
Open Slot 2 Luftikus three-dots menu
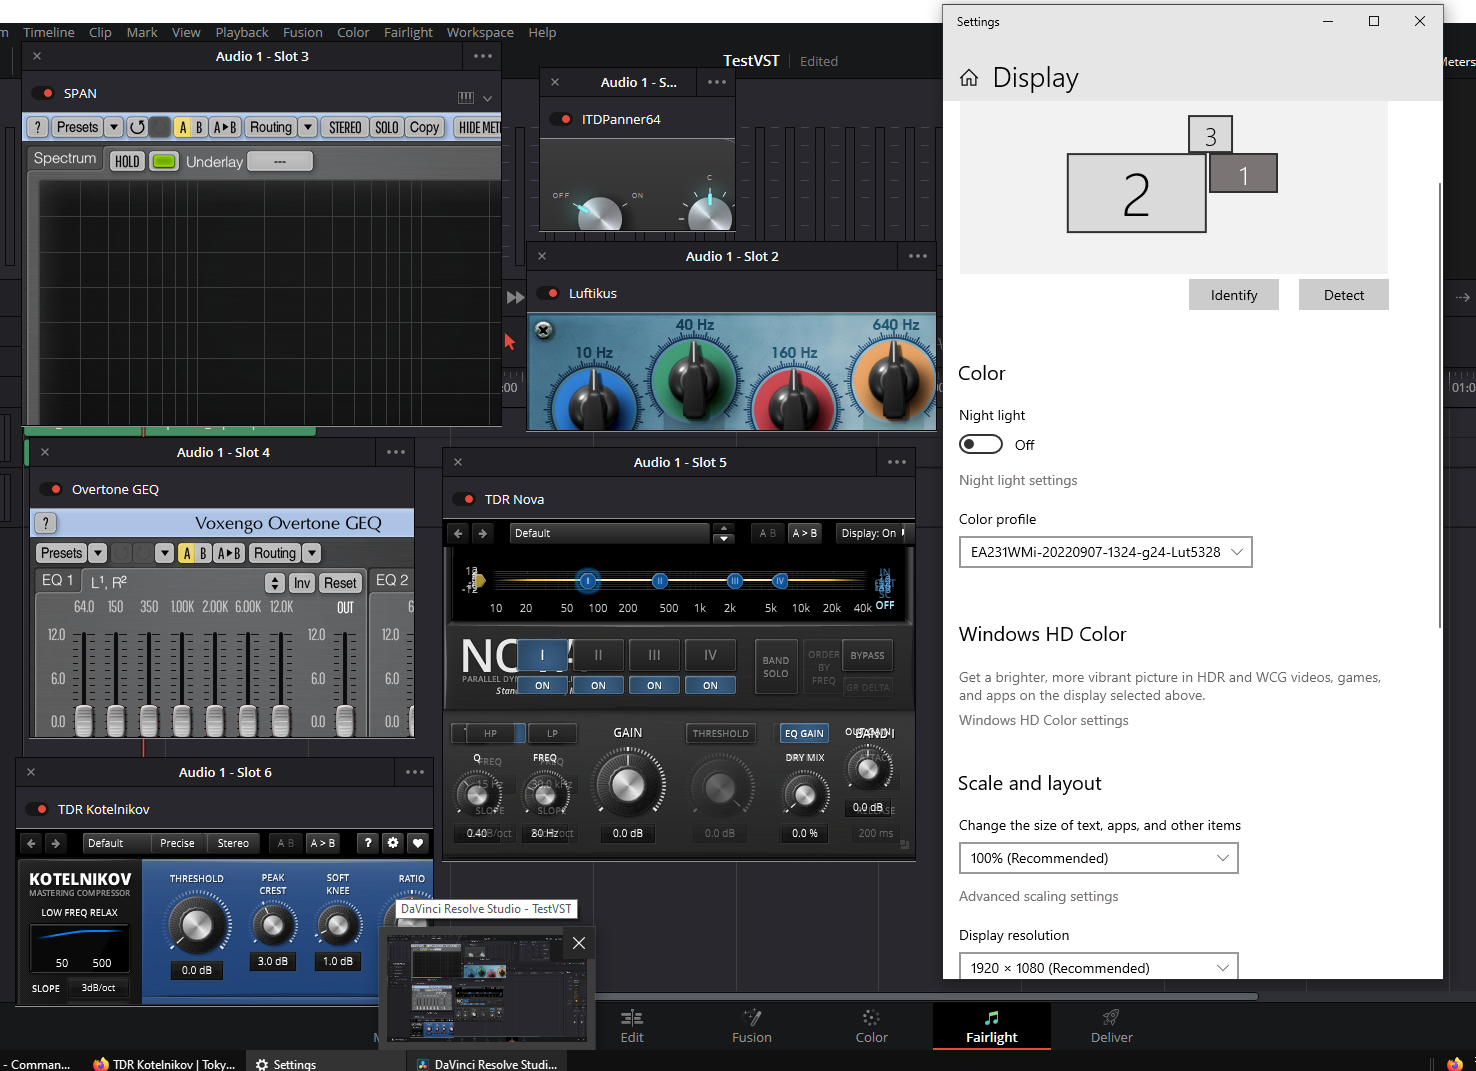click(918, 256)
